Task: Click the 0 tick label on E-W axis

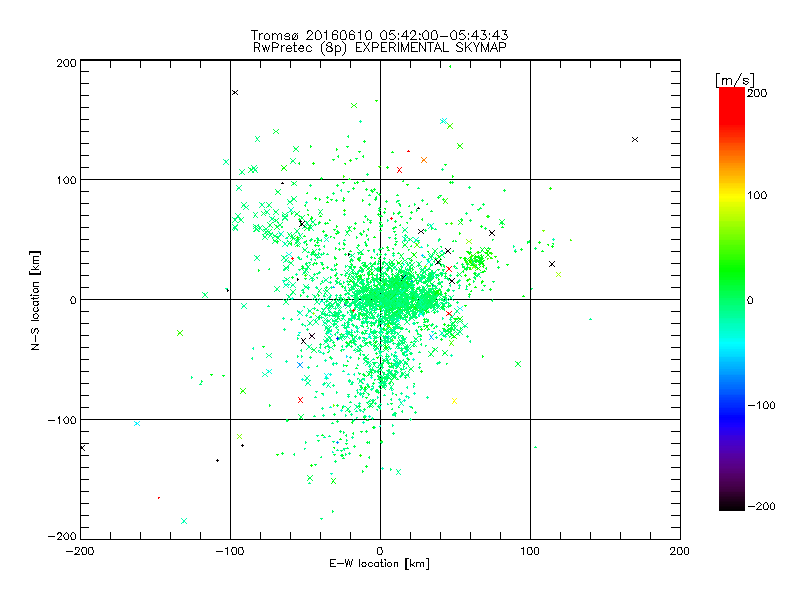Action: (x=380, y=551)
